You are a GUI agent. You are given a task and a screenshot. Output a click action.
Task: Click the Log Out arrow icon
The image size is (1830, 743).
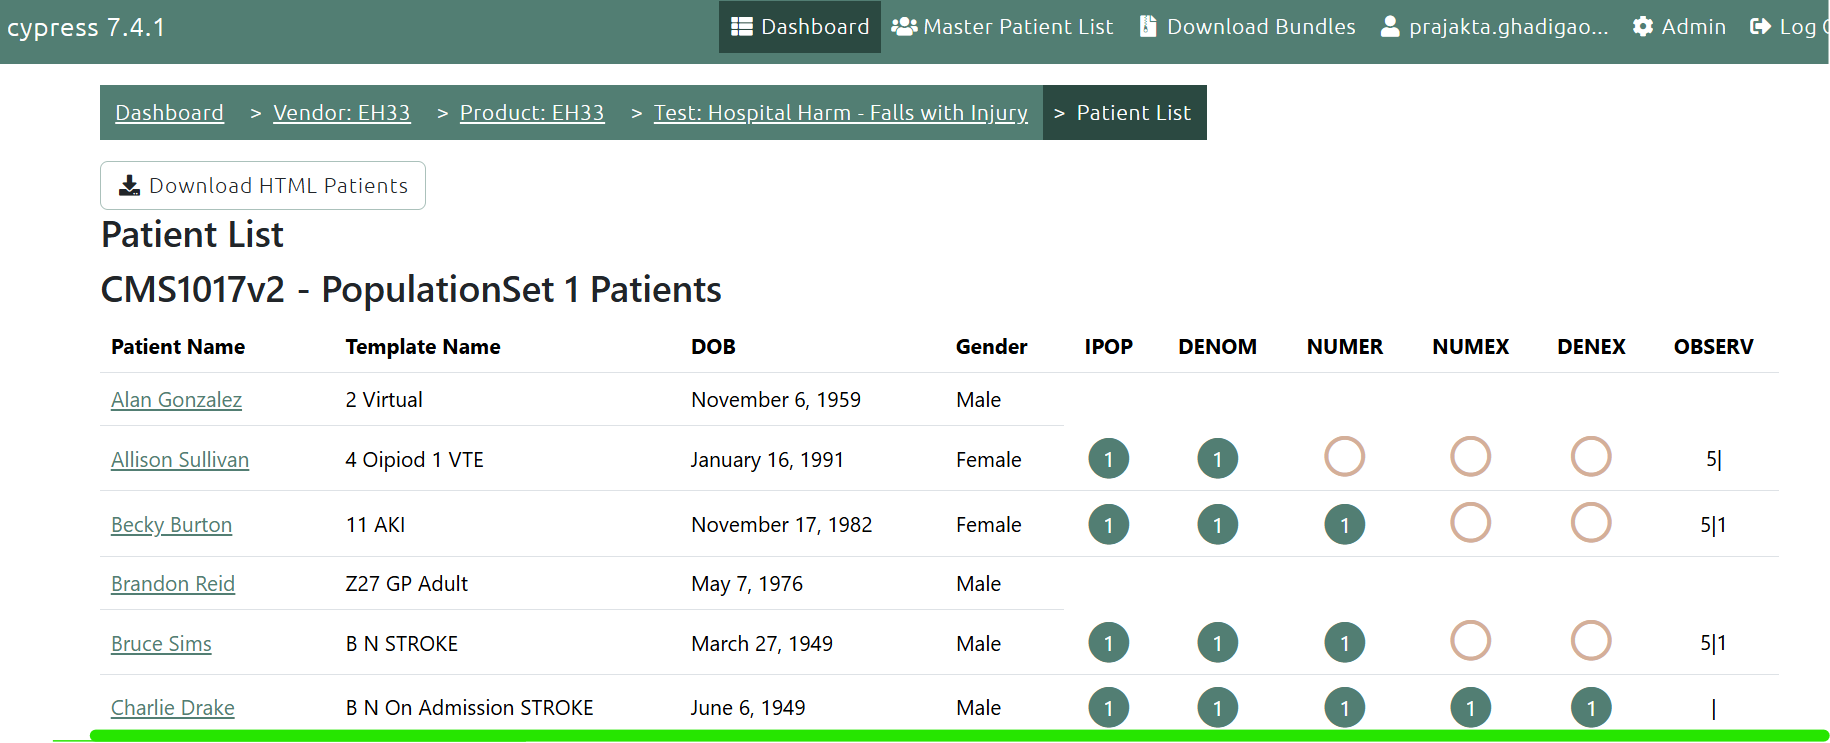coord(1760,27)
